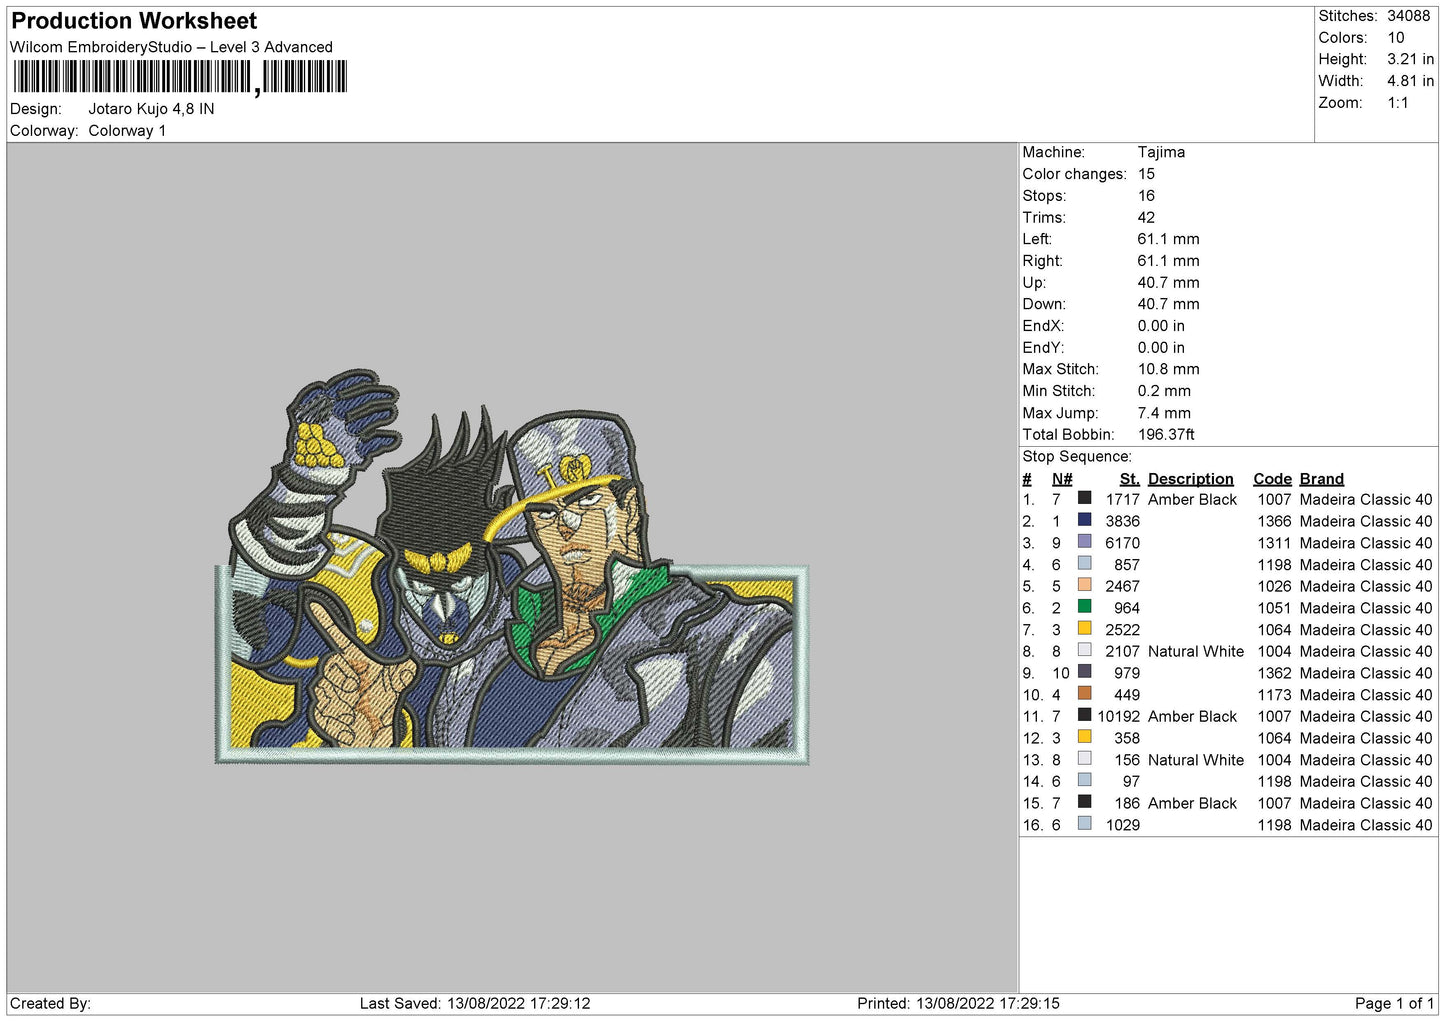Click the 'Code' column header

[1272, 479]
